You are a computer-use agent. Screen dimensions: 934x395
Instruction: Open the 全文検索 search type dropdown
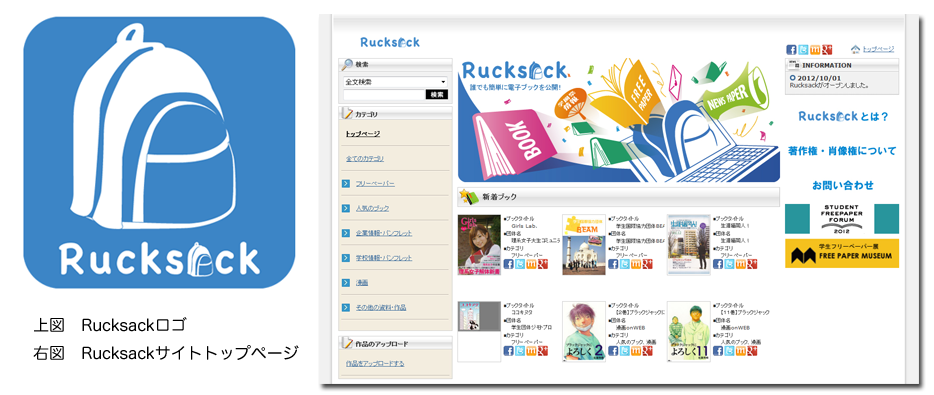click(x=396, y=82)
